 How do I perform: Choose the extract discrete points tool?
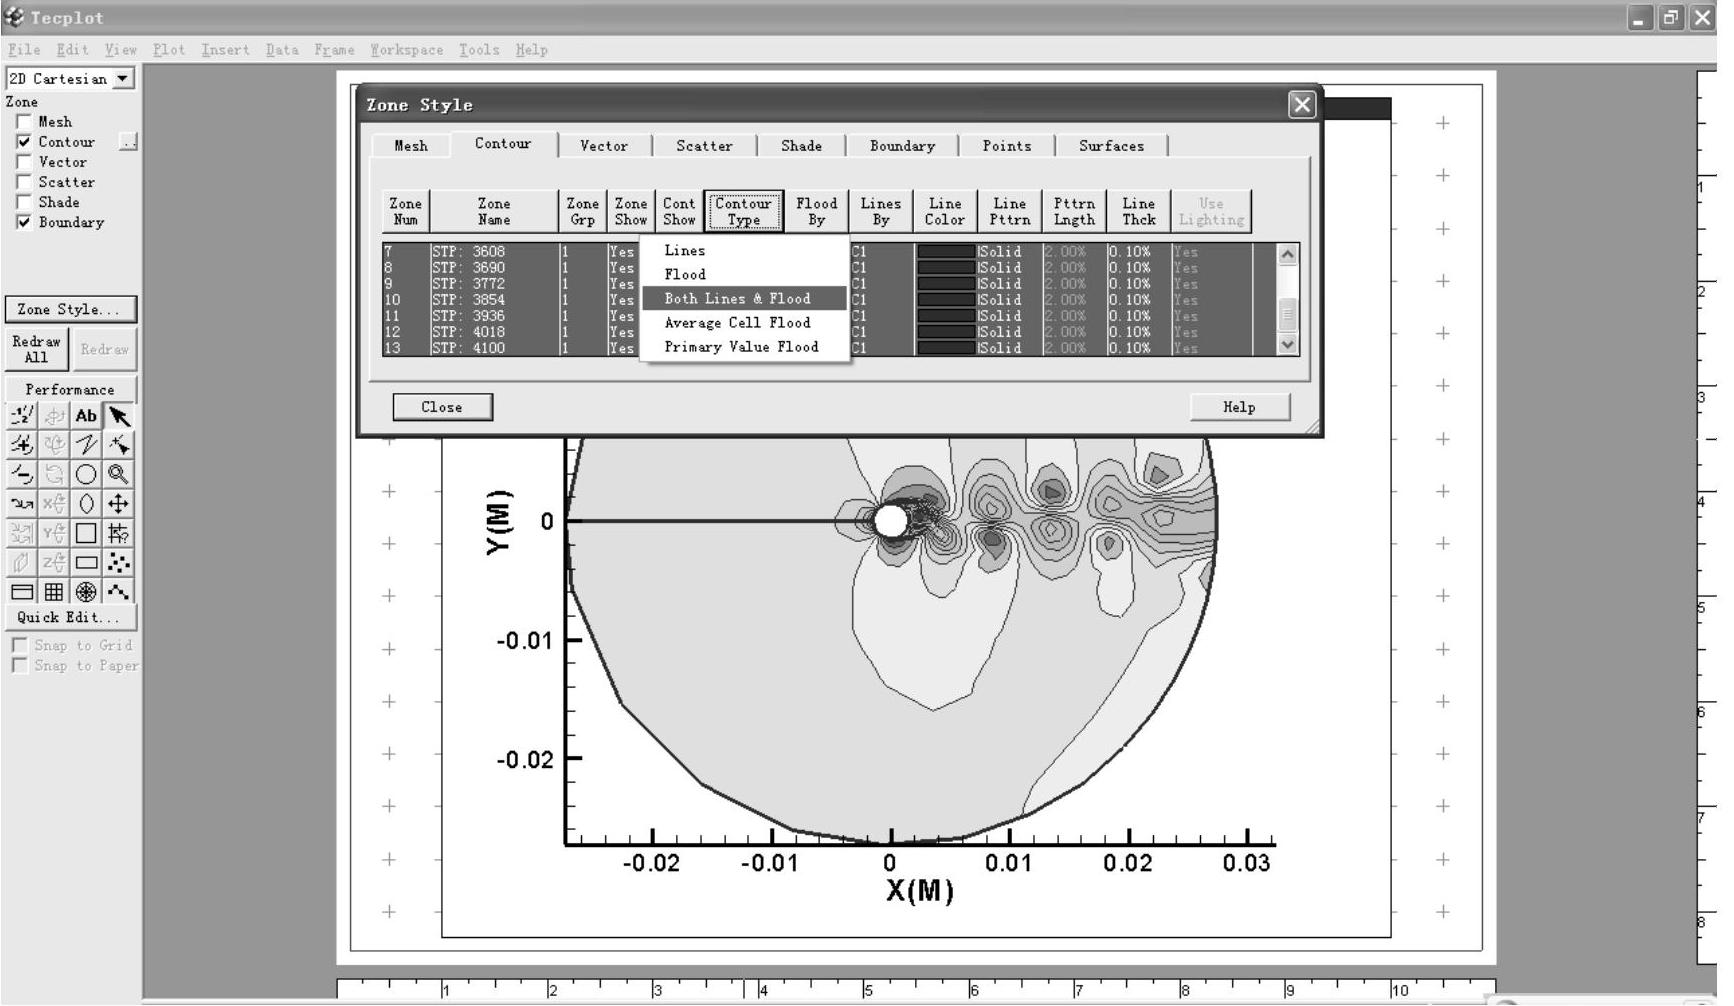tap(118, 562)
